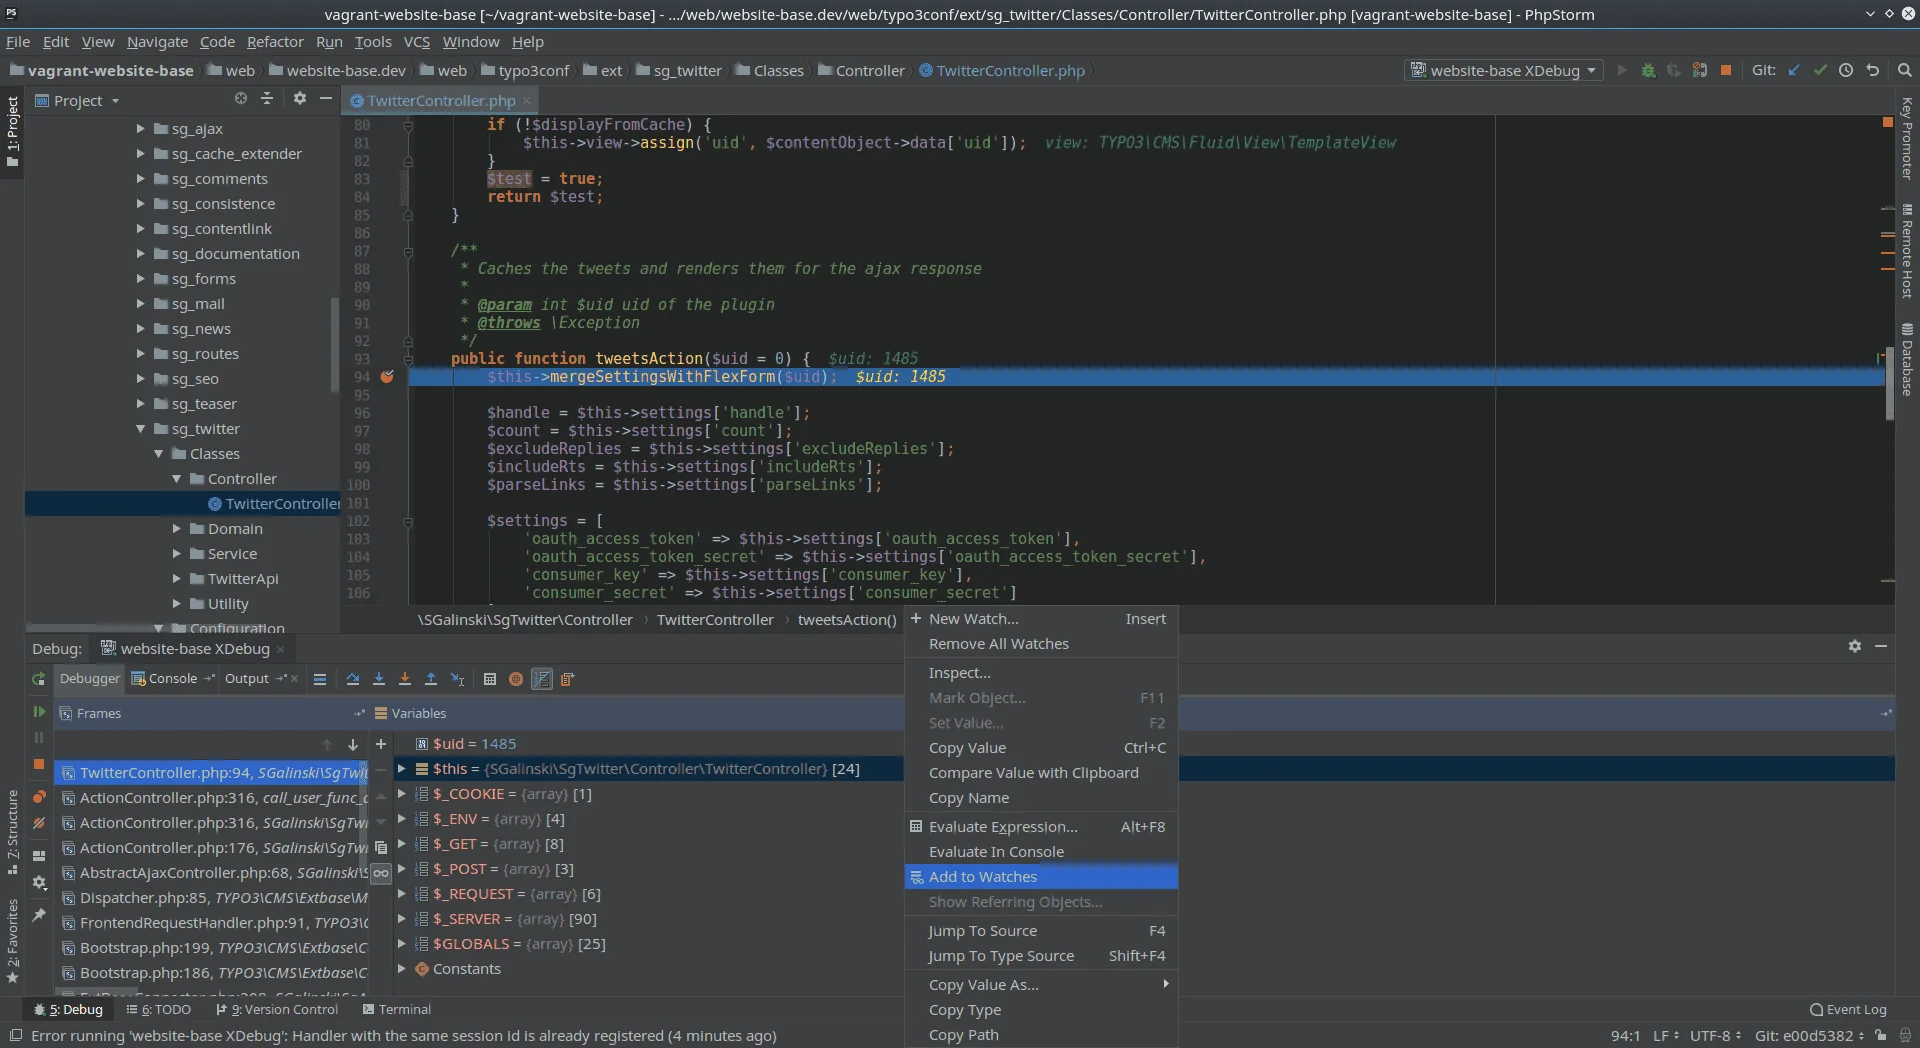Rerun the website-base XDebug session
This screenshot has width=1920, height=1048.
click(38, 679)
